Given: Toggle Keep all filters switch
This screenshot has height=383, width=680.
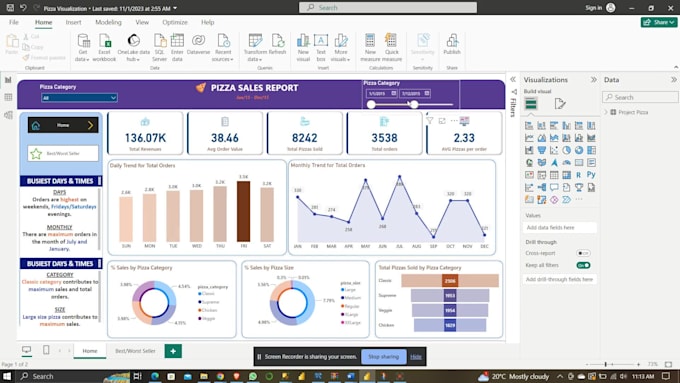Looking at the screenshot, I should 583,265.
